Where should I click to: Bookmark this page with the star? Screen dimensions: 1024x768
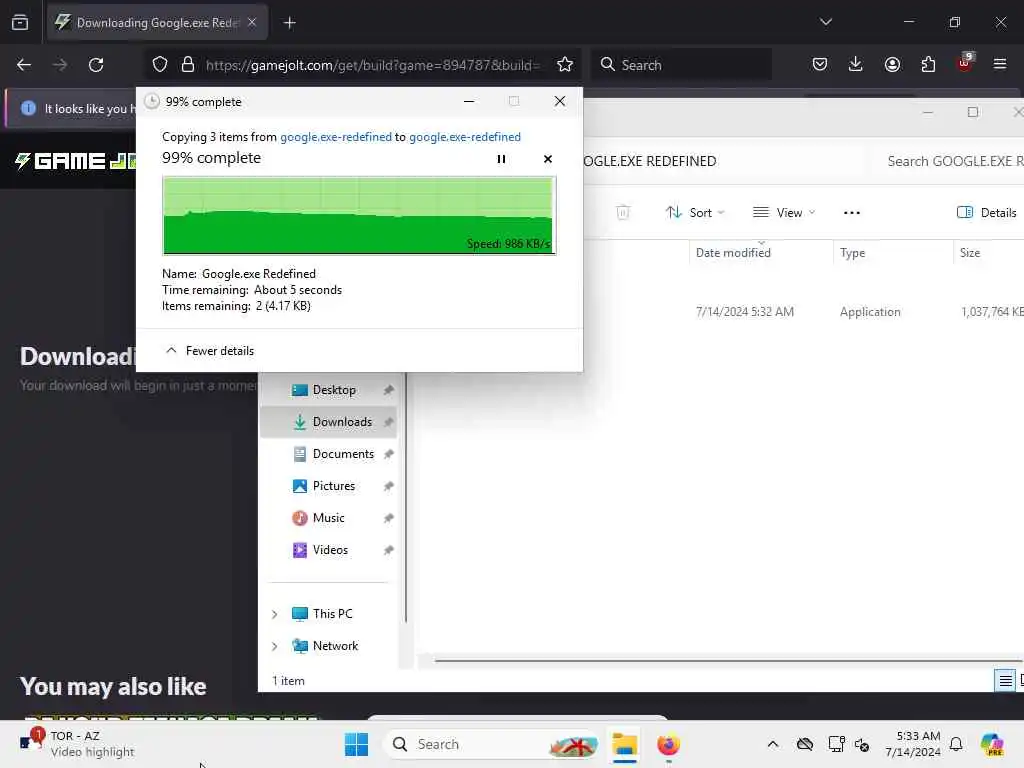tap(565, 65)
